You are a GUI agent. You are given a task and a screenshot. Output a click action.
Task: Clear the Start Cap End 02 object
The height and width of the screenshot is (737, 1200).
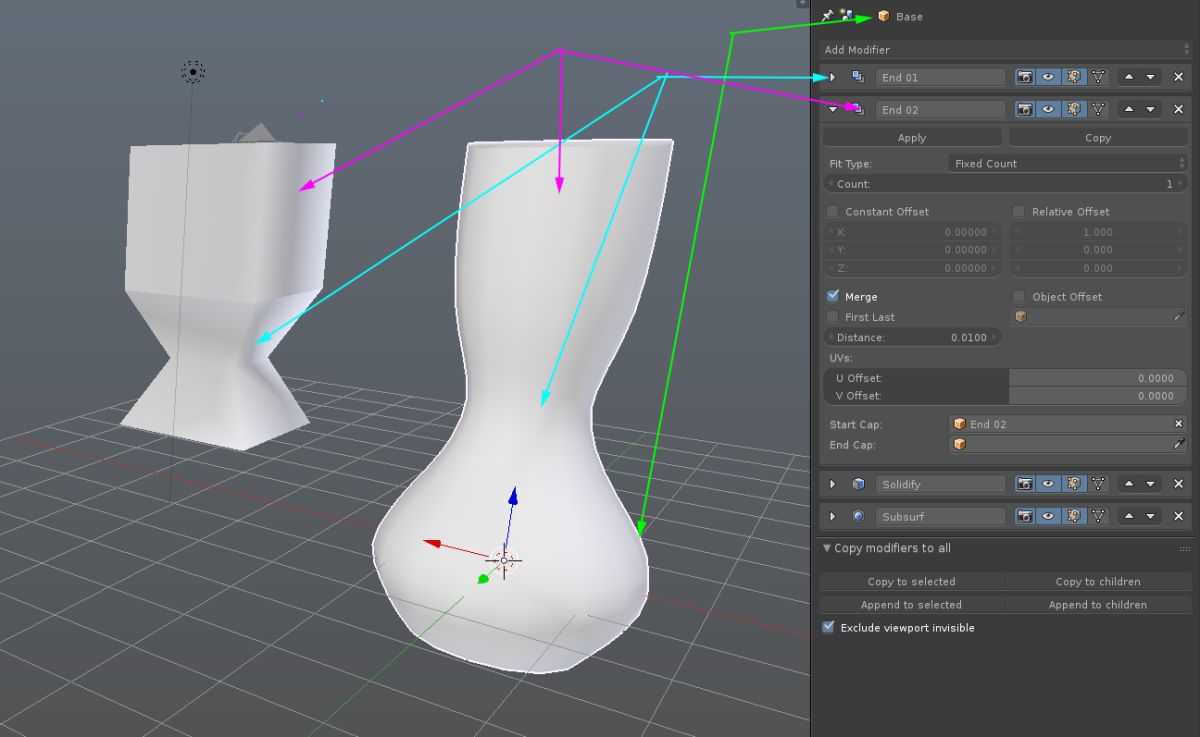click(1178, 424)
